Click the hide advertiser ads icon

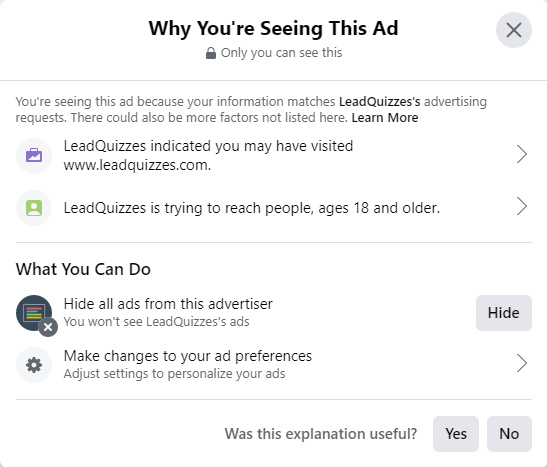coord(36,315)
